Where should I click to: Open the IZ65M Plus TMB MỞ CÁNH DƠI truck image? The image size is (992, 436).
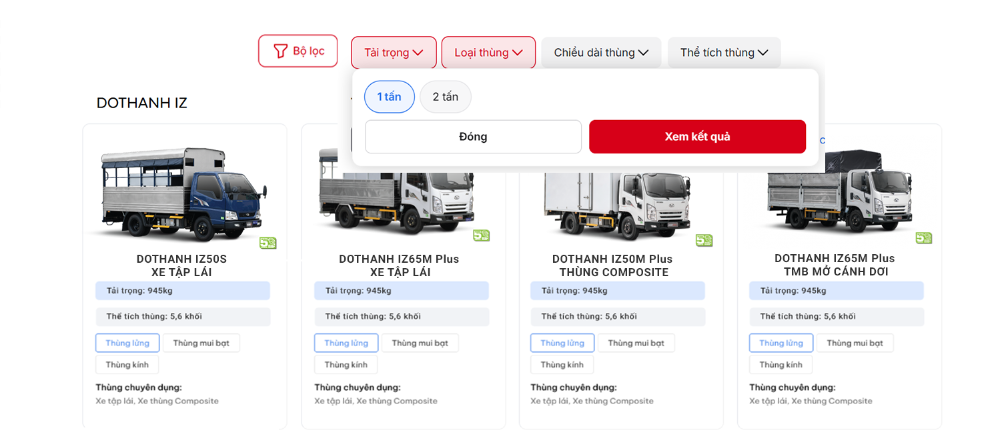tap(840, 192)
